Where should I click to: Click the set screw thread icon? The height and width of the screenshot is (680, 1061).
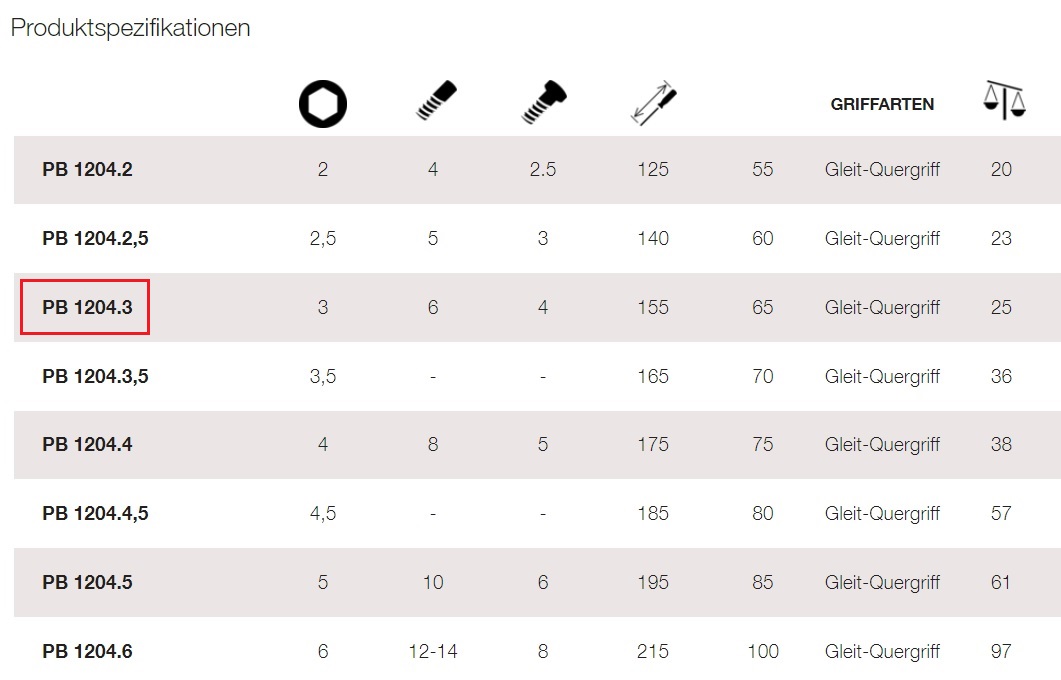(436, 101)
